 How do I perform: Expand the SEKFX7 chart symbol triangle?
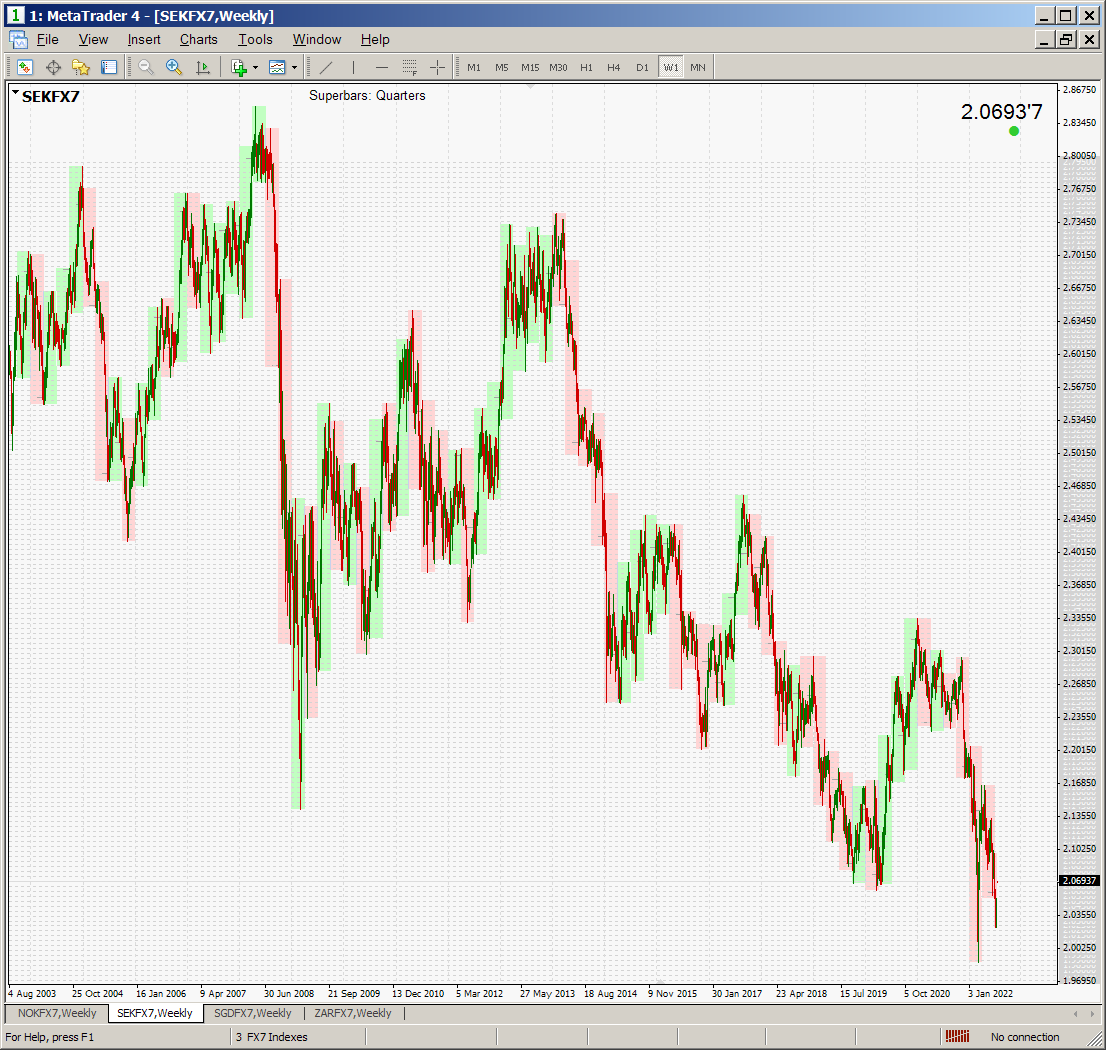16,92
